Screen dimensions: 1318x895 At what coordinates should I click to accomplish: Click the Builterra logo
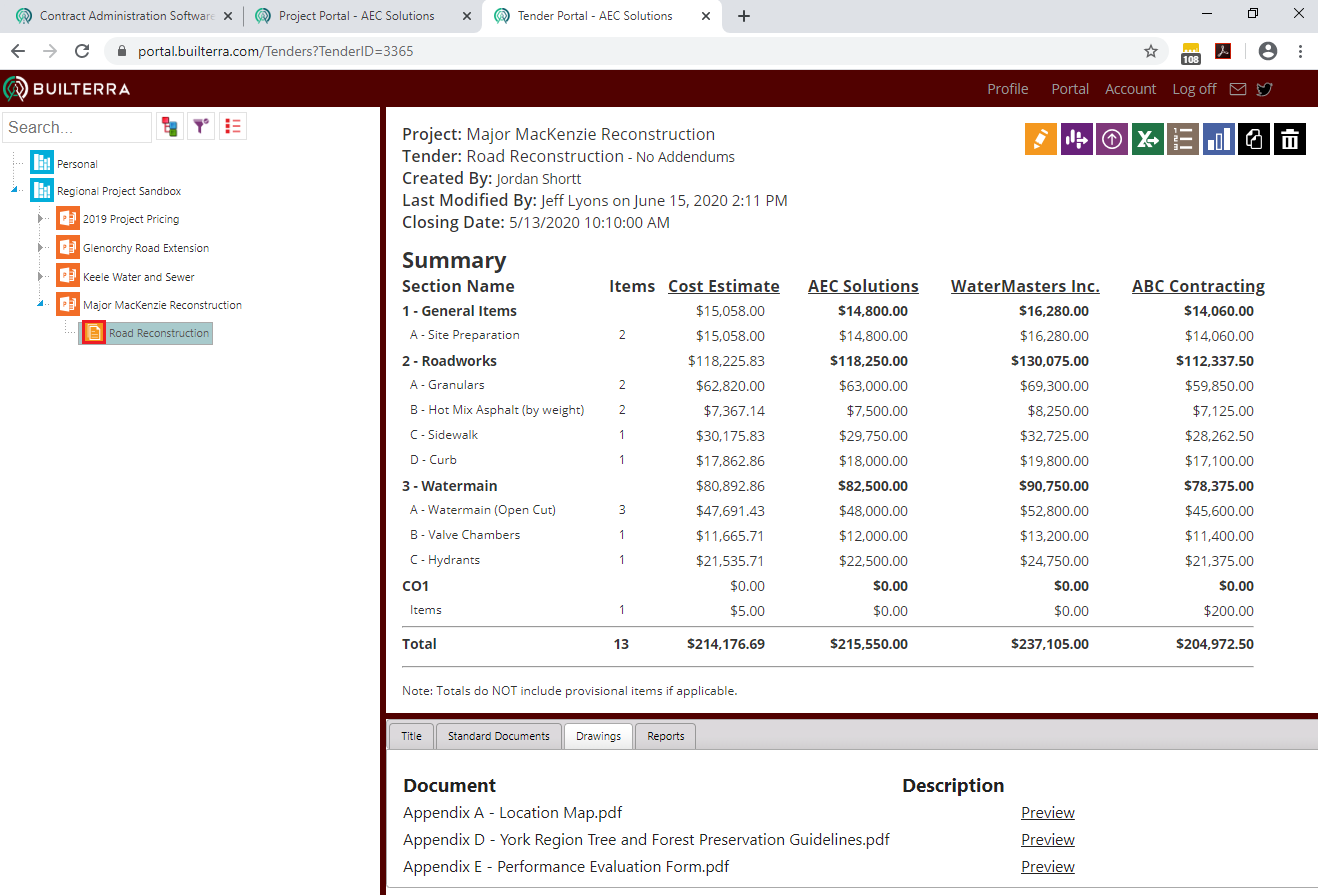click(x=67, y=89)
